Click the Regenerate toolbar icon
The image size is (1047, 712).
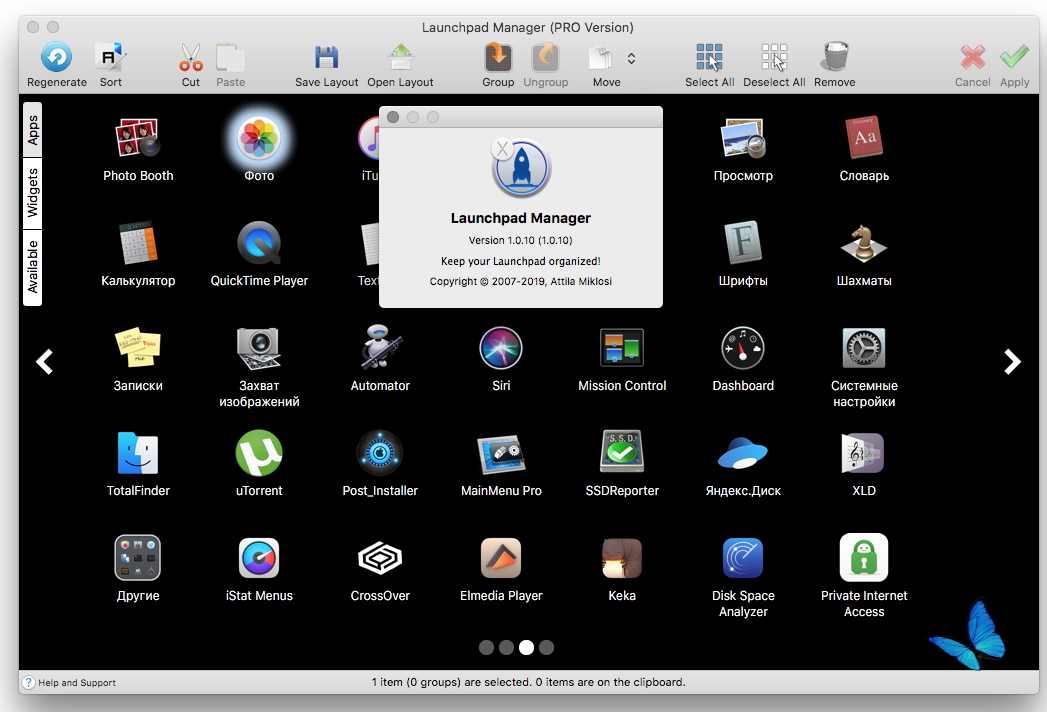57,57
